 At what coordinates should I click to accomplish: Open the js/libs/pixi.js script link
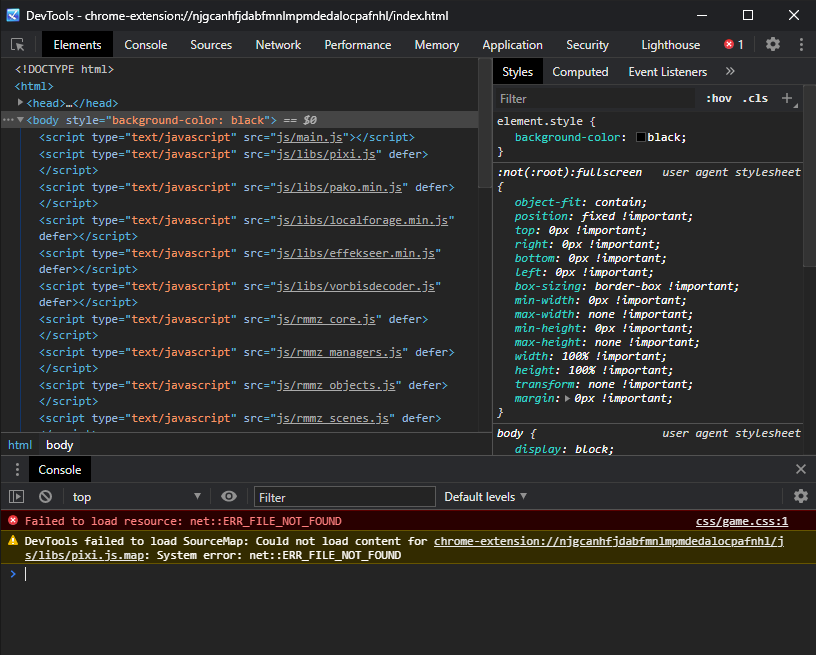[326, 155]
